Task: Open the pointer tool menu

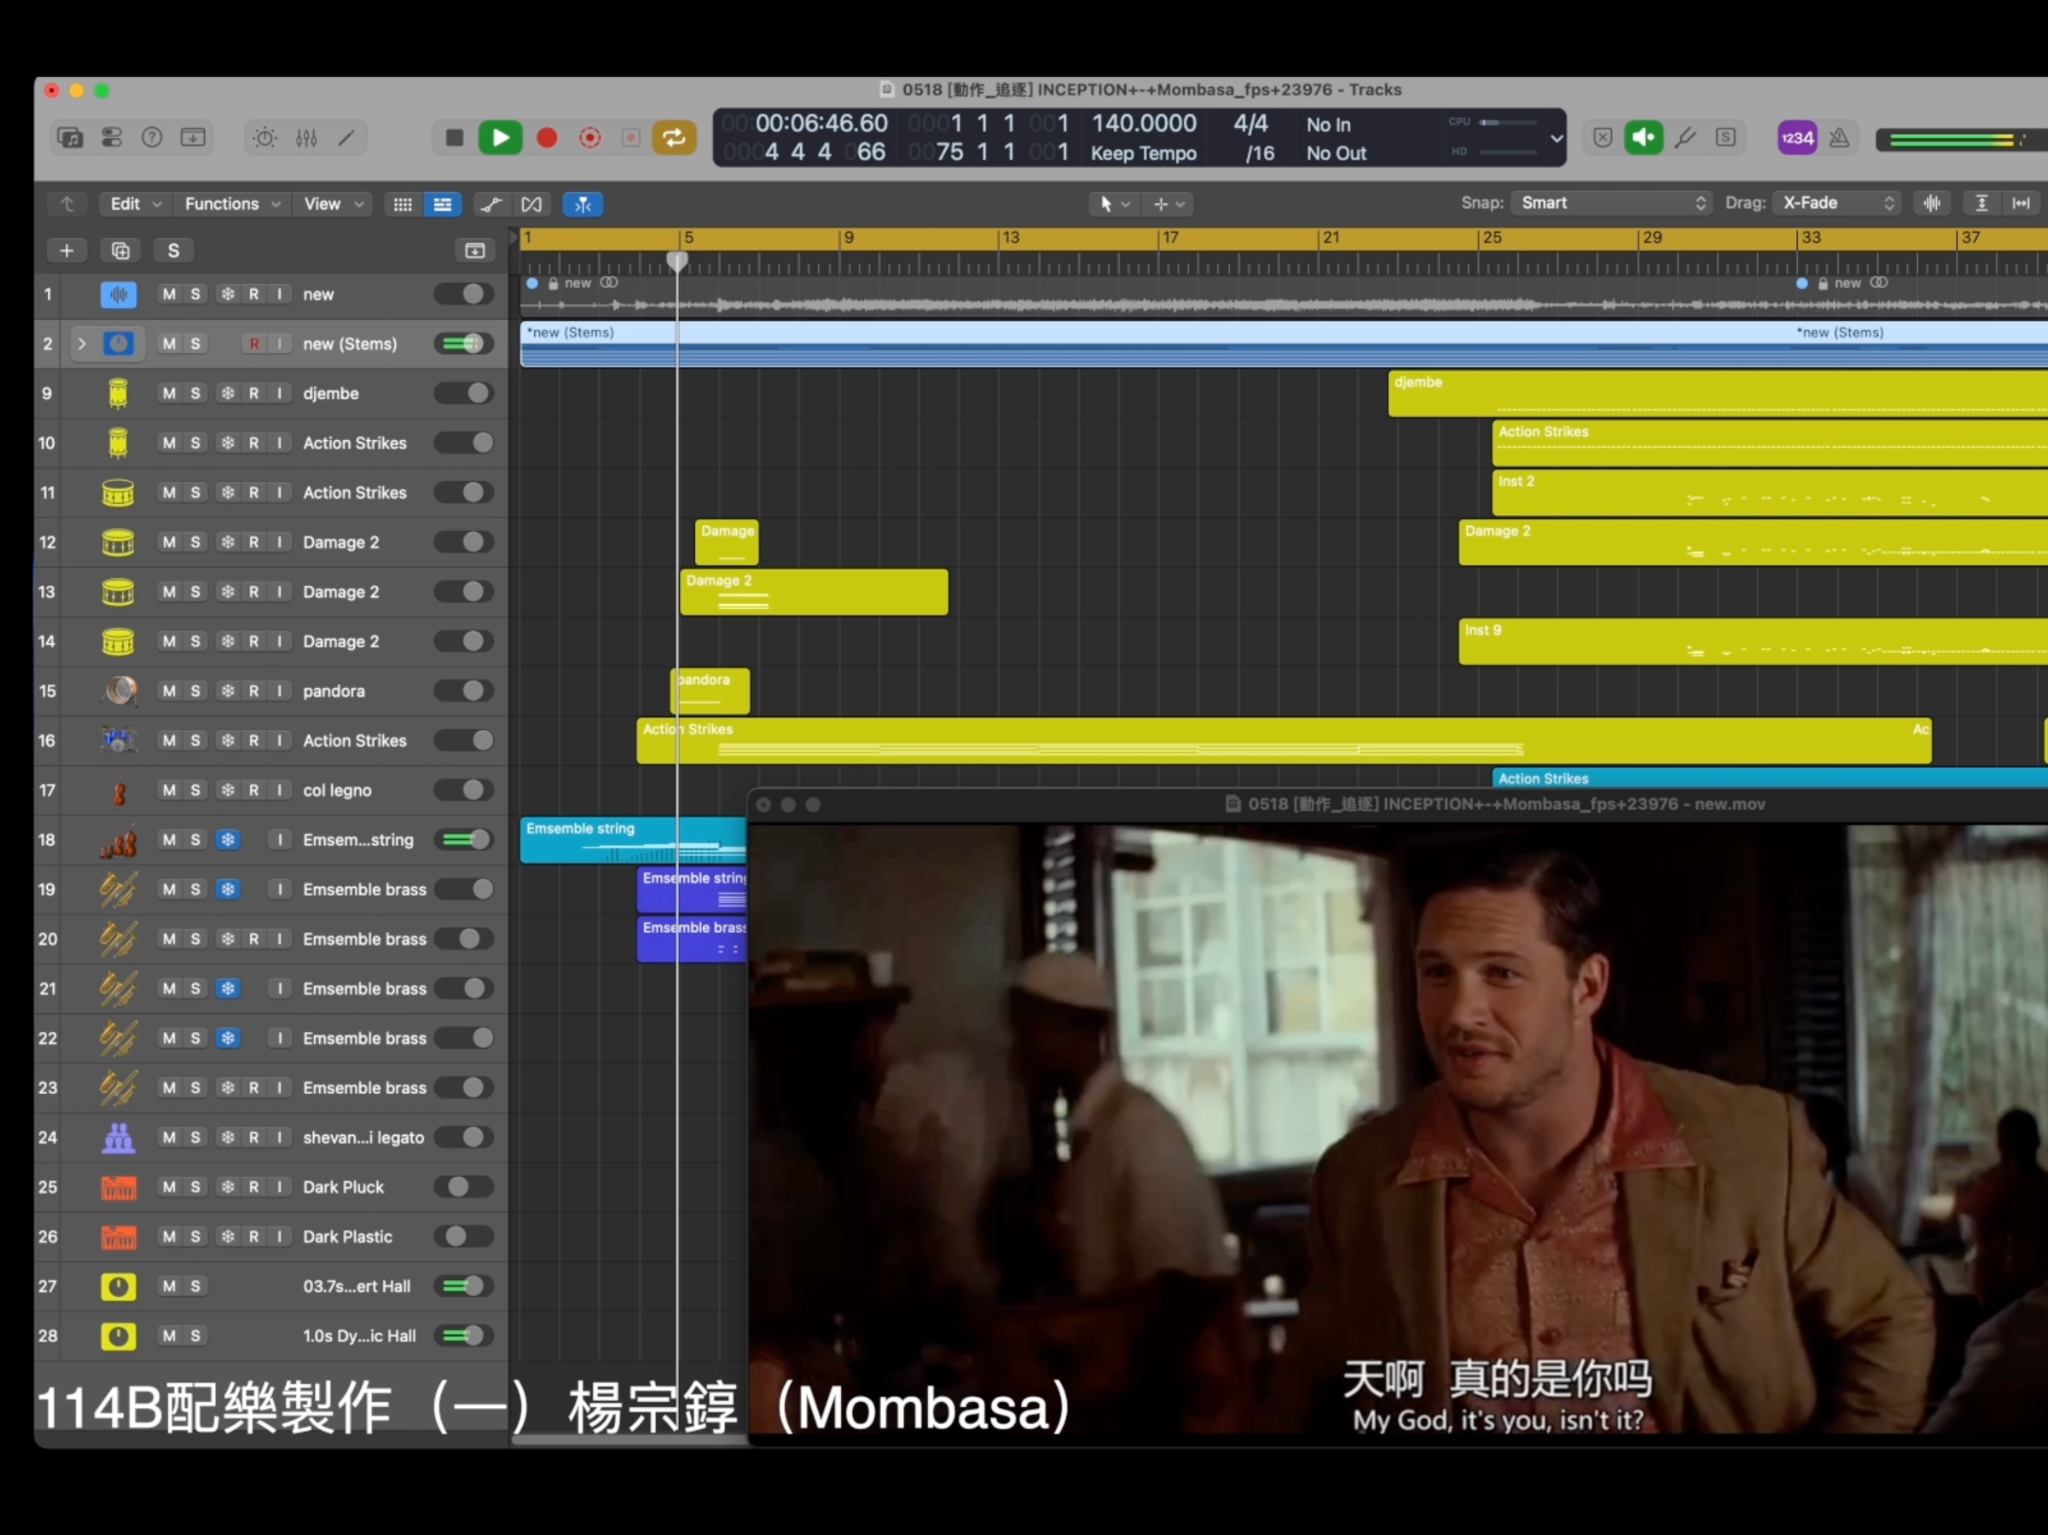Action: pyautogui.click(x=1114, y=204)
